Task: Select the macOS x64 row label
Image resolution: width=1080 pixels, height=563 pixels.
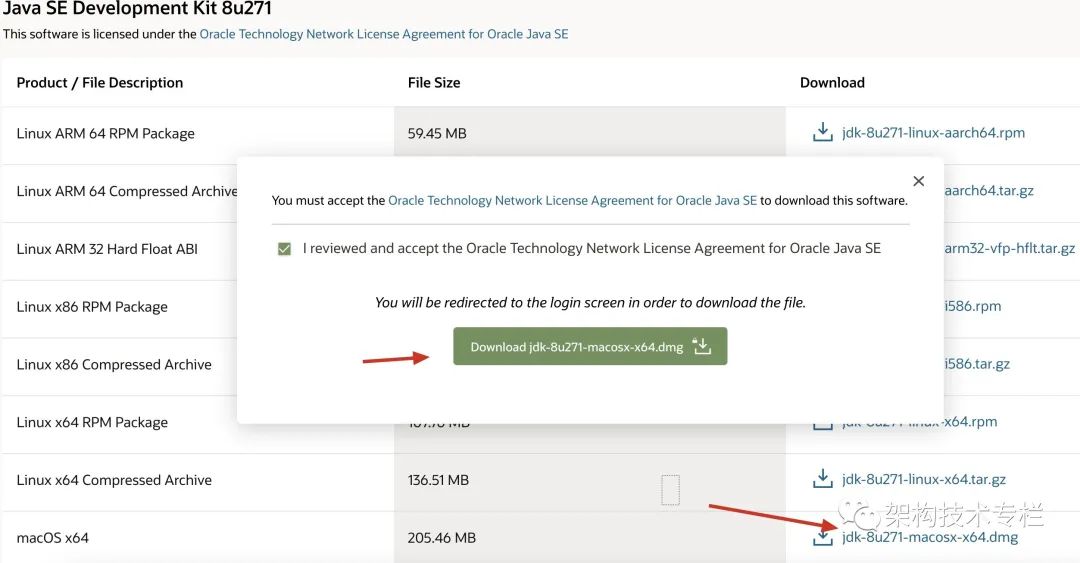Action: (x=52, y=538)
